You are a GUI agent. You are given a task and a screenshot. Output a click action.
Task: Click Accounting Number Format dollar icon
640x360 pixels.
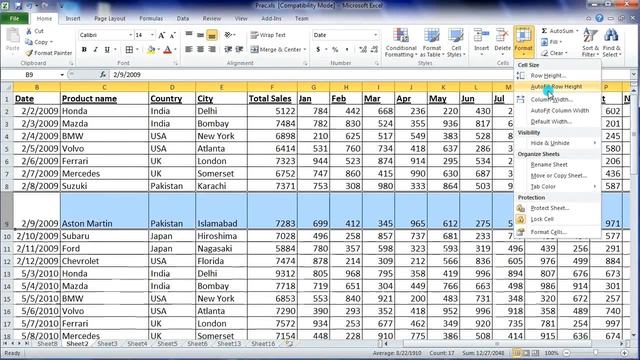318,49
